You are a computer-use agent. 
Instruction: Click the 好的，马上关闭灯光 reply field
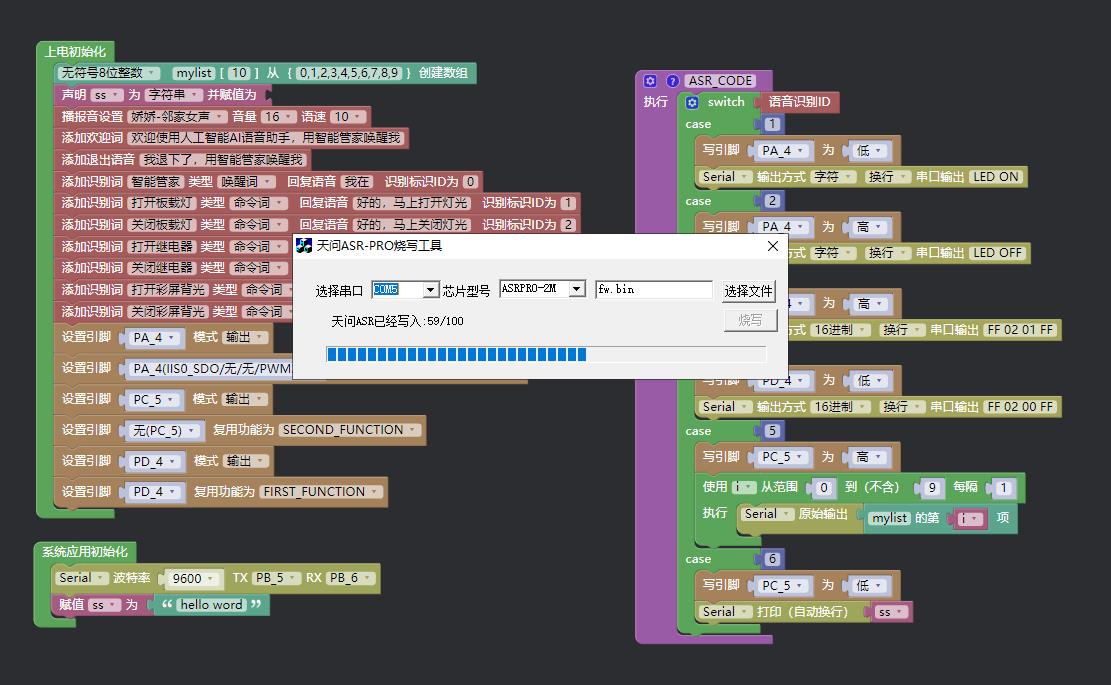[x=412, y=225]
